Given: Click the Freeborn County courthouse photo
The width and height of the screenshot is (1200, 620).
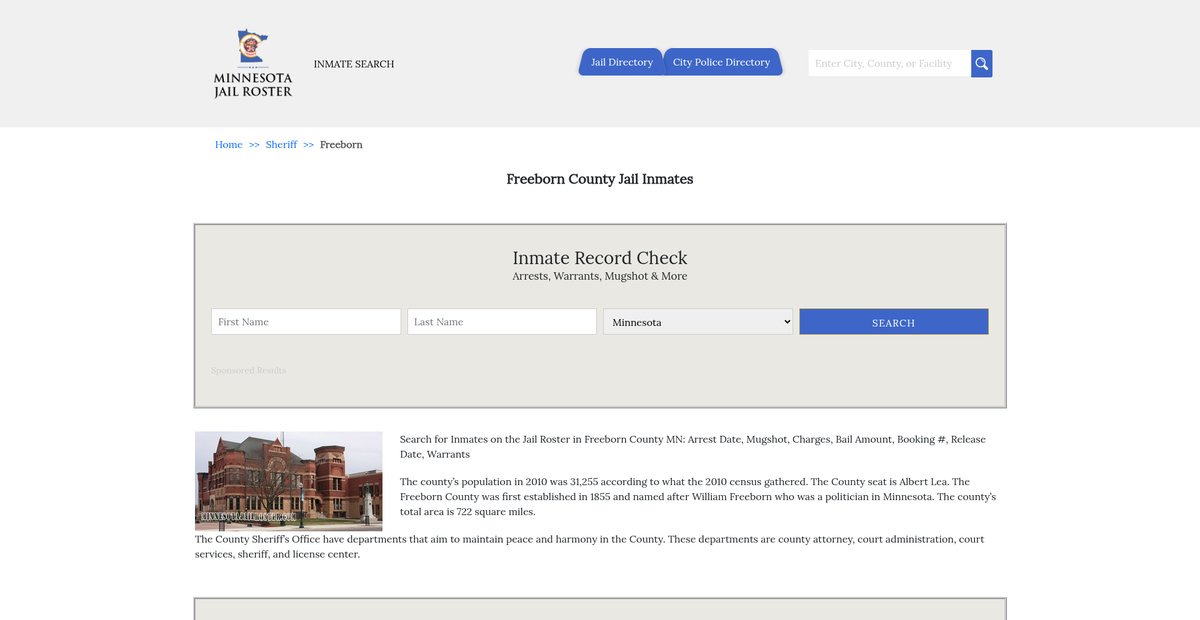Looking at the screenshot, I should 288,481.
